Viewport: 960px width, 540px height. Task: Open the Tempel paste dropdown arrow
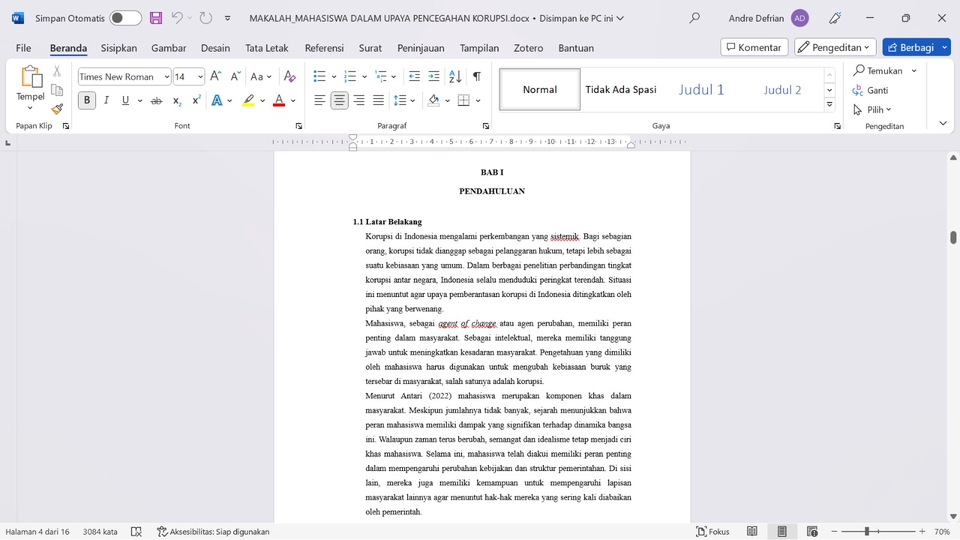pos(30,108)
